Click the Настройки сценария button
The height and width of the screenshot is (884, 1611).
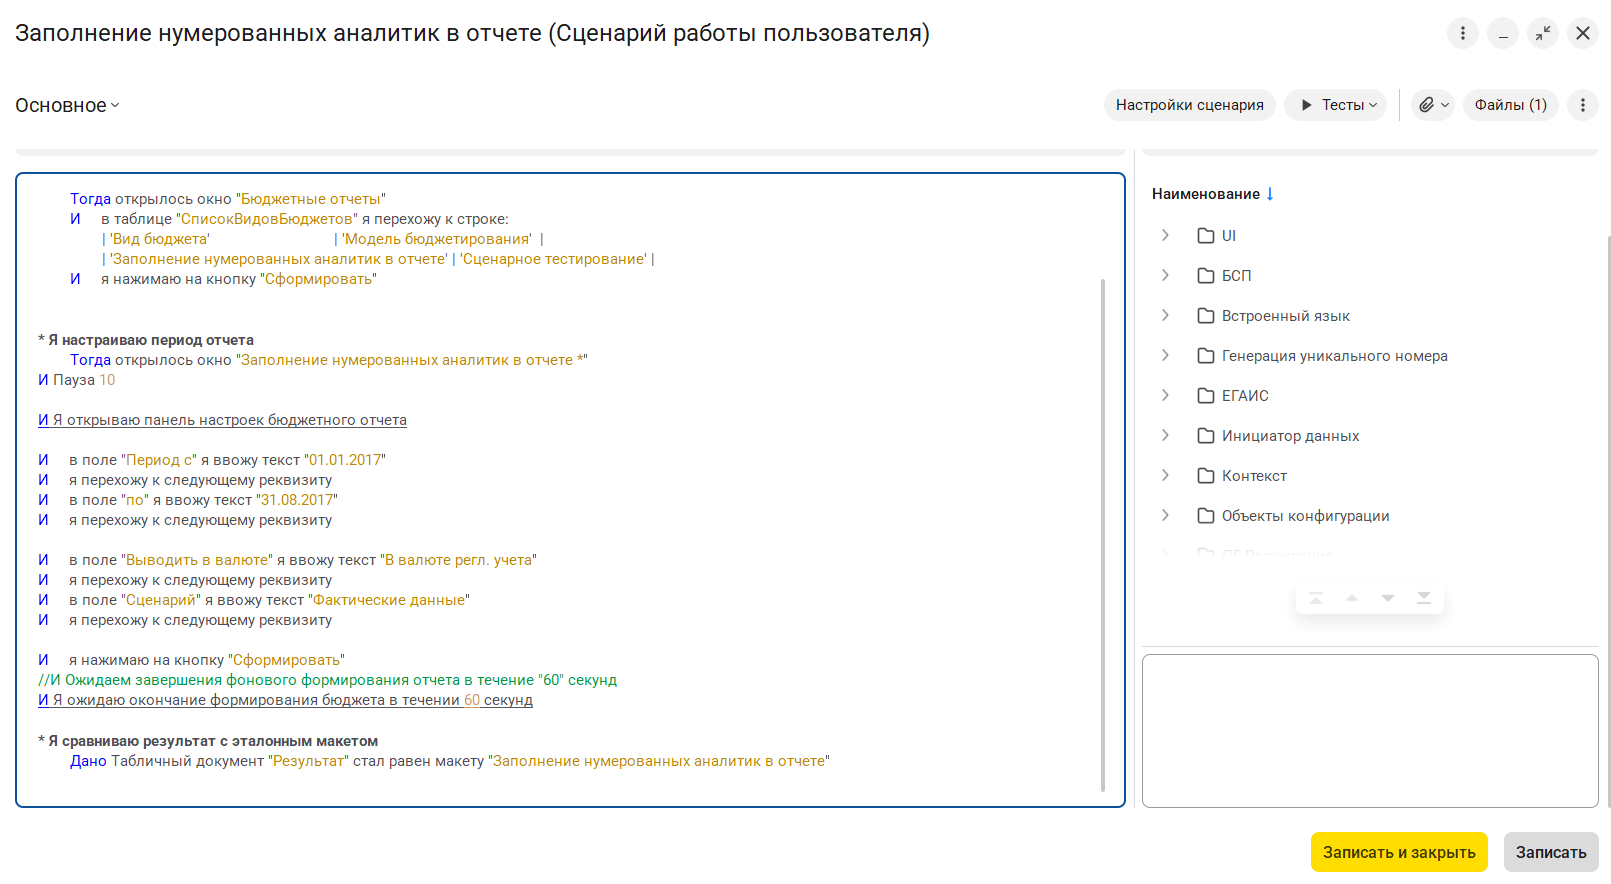[1189, 105]
